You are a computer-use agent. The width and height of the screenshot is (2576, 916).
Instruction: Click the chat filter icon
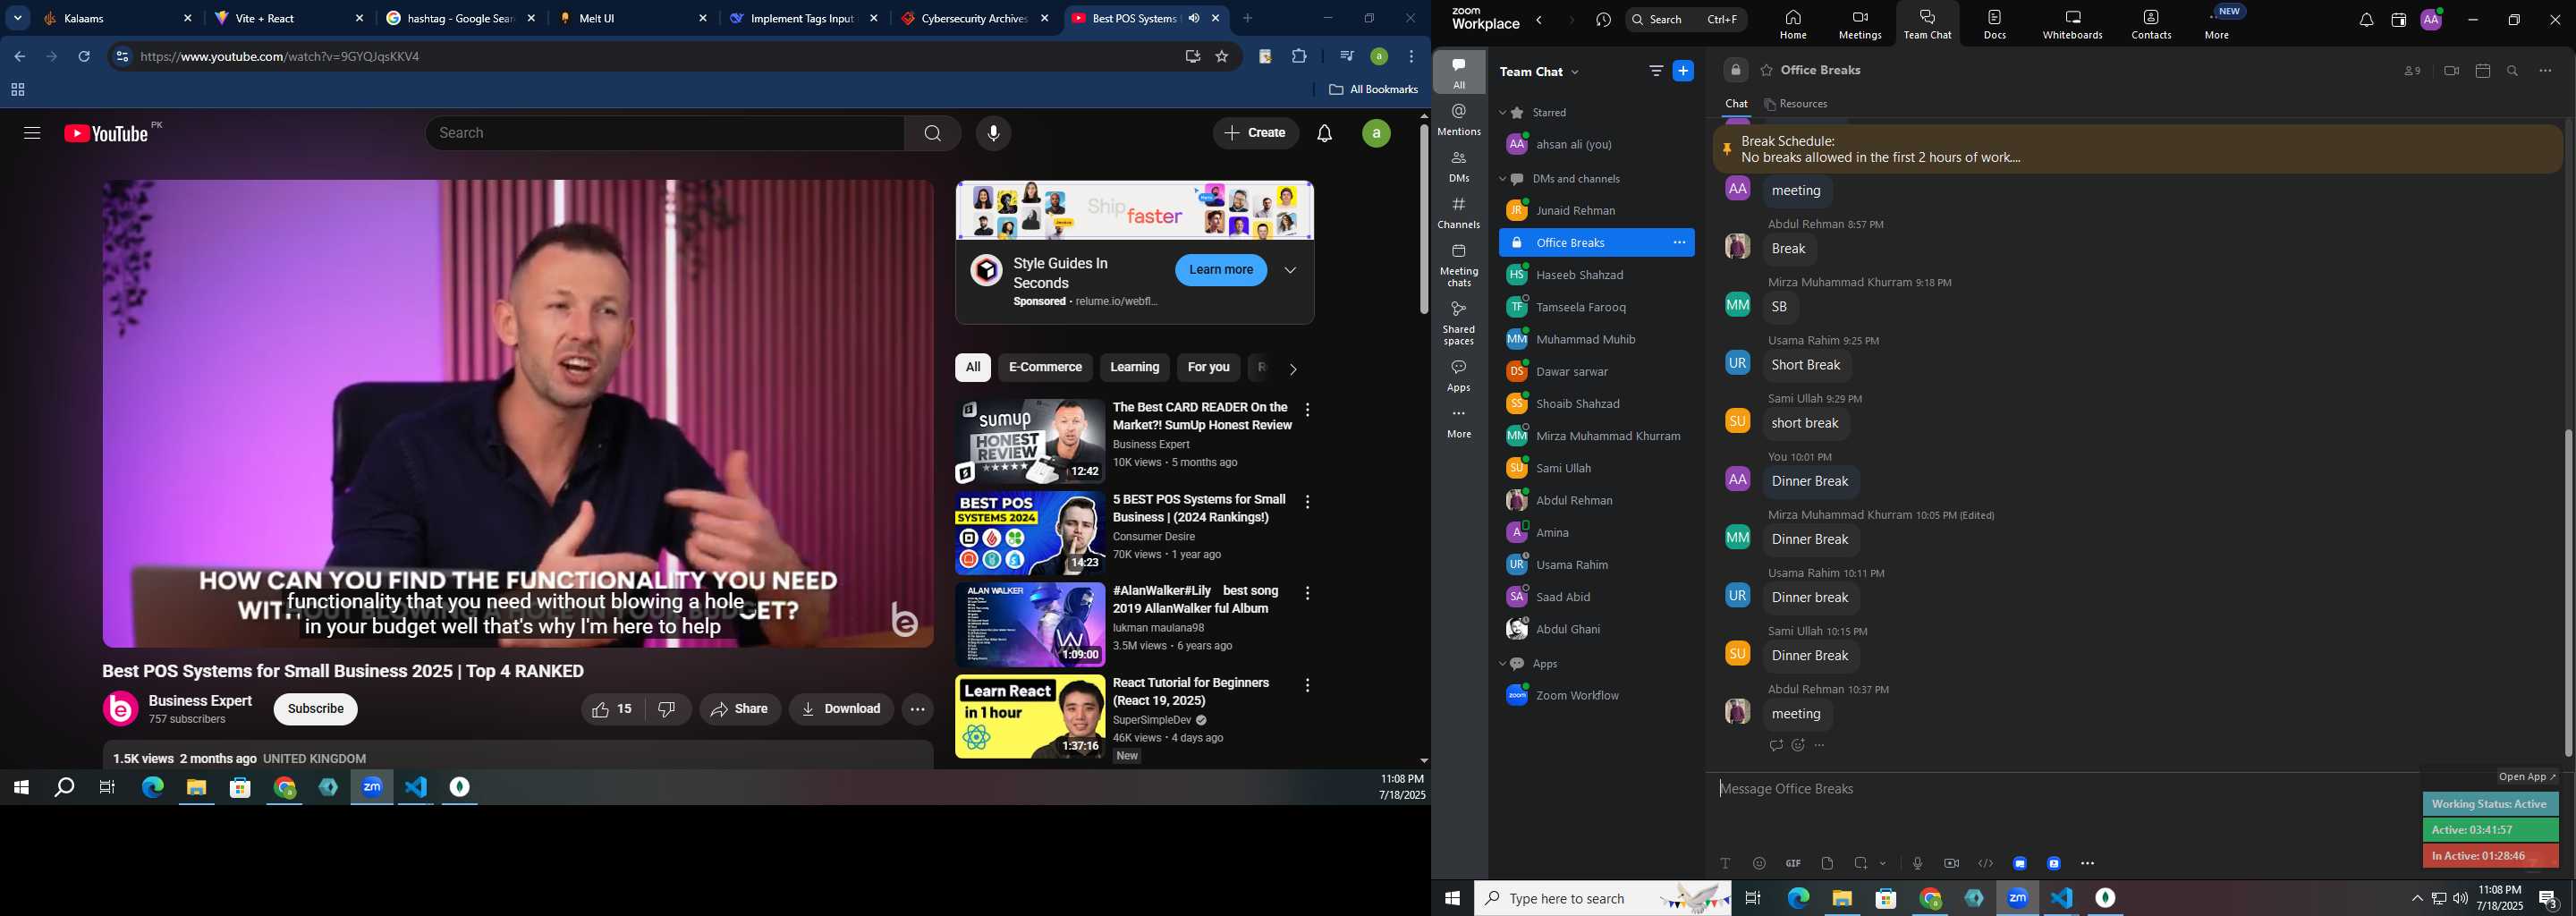click(x=1656, y=71)
